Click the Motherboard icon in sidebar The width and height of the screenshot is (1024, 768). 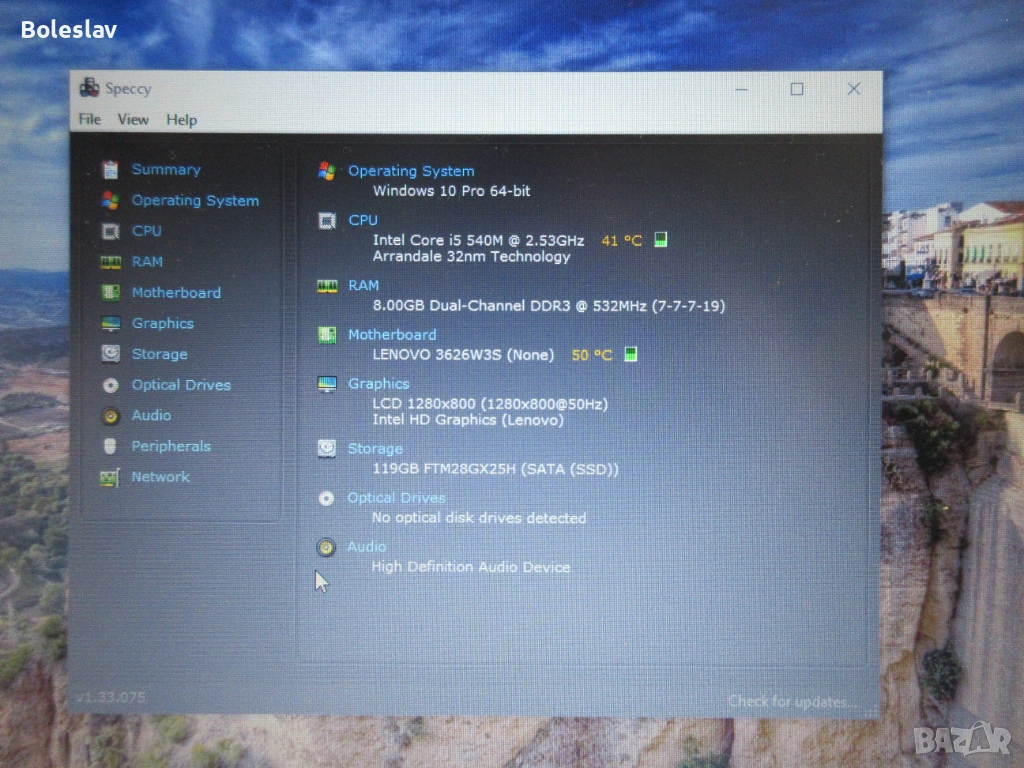click(110, 293)
